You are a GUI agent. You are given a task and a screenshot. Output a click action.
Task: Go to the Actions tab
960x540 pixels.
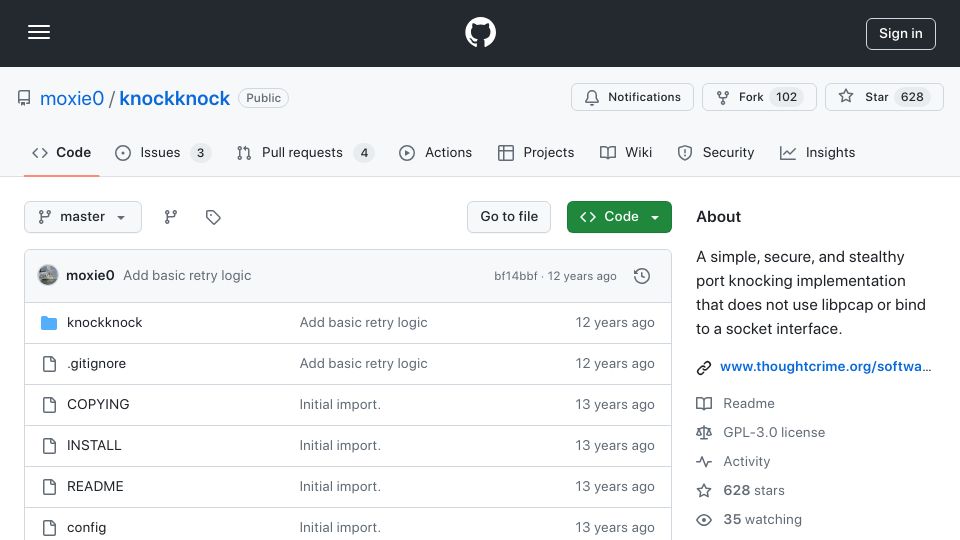[435, 152]
